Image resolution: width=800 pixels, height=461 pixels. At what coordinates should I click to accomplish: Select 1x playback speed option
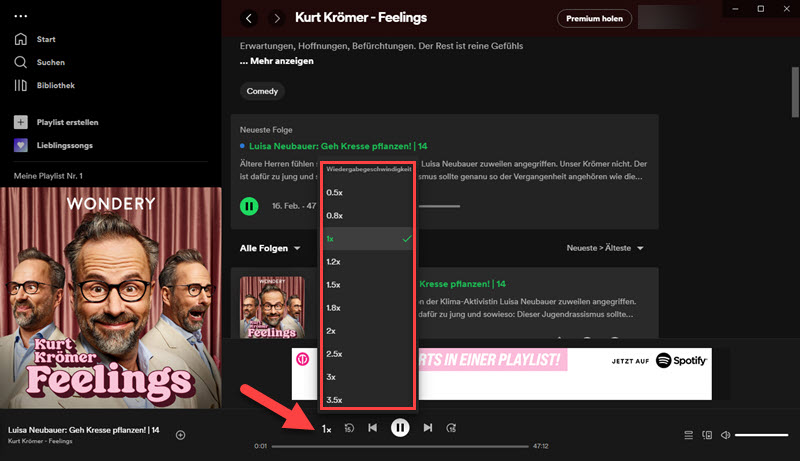pyautogui.click(x=367, y=239)
